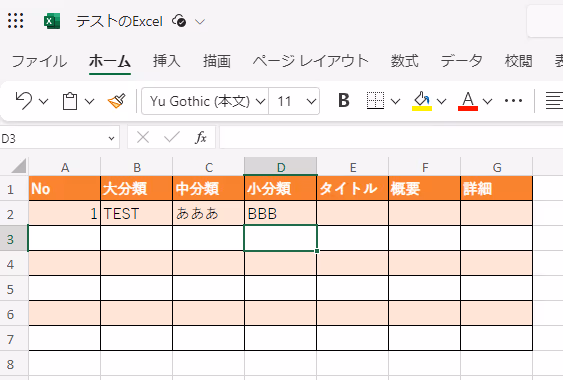
Task: Select the Format Painter brush
Action: pos(117,101)
